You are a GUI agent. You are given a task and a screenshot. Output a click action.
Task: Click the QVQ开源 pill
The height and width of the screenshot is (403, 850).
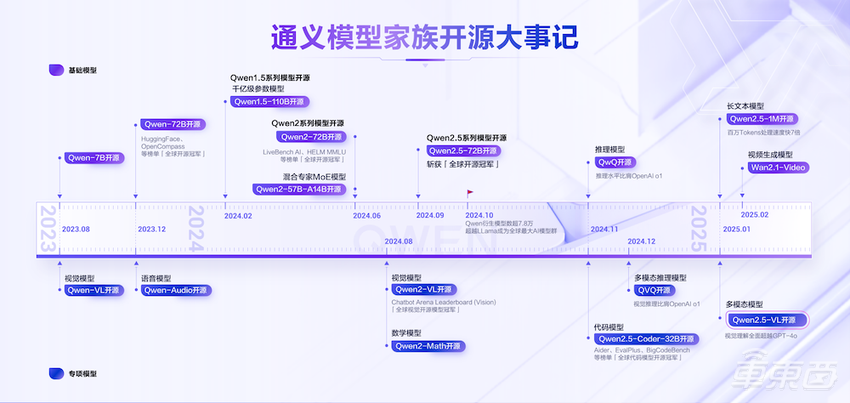(x=659, y=290)
